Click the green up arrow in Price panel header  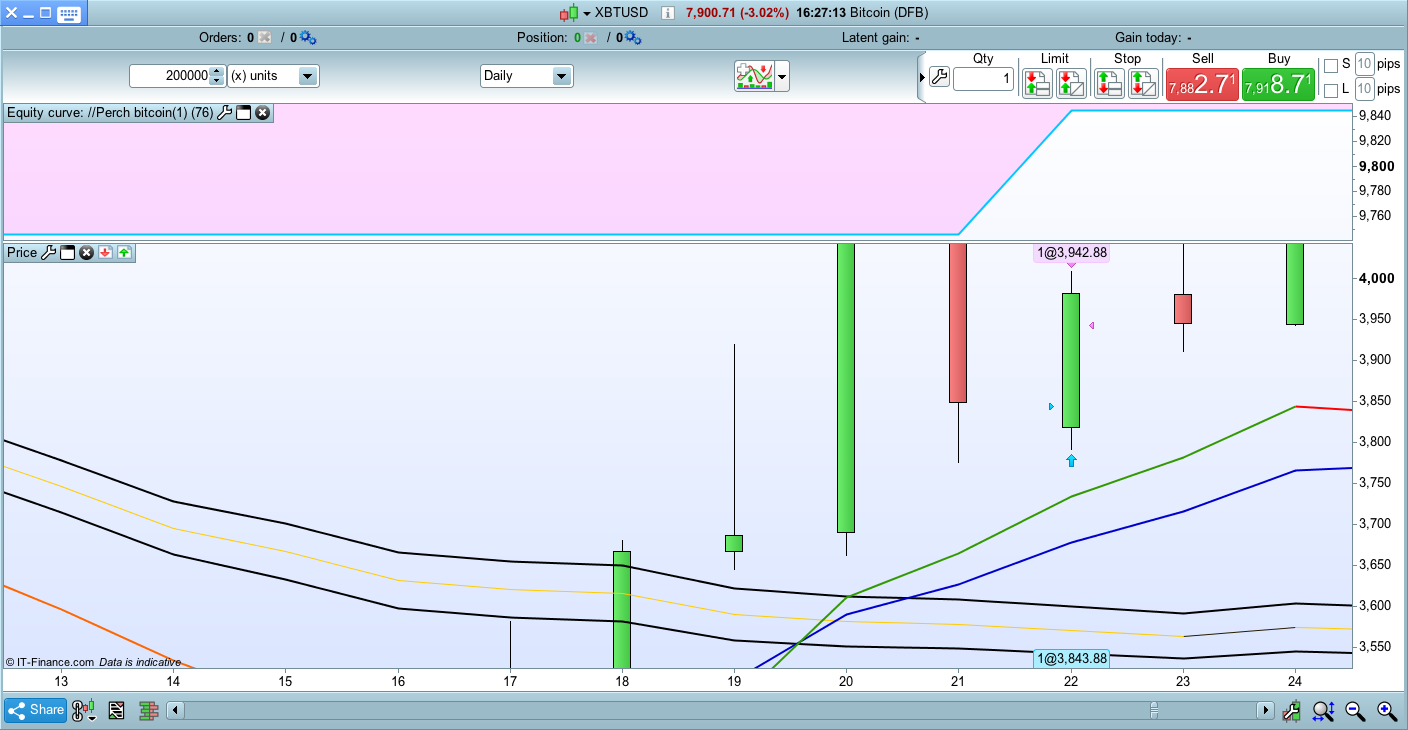click(124, 253)
